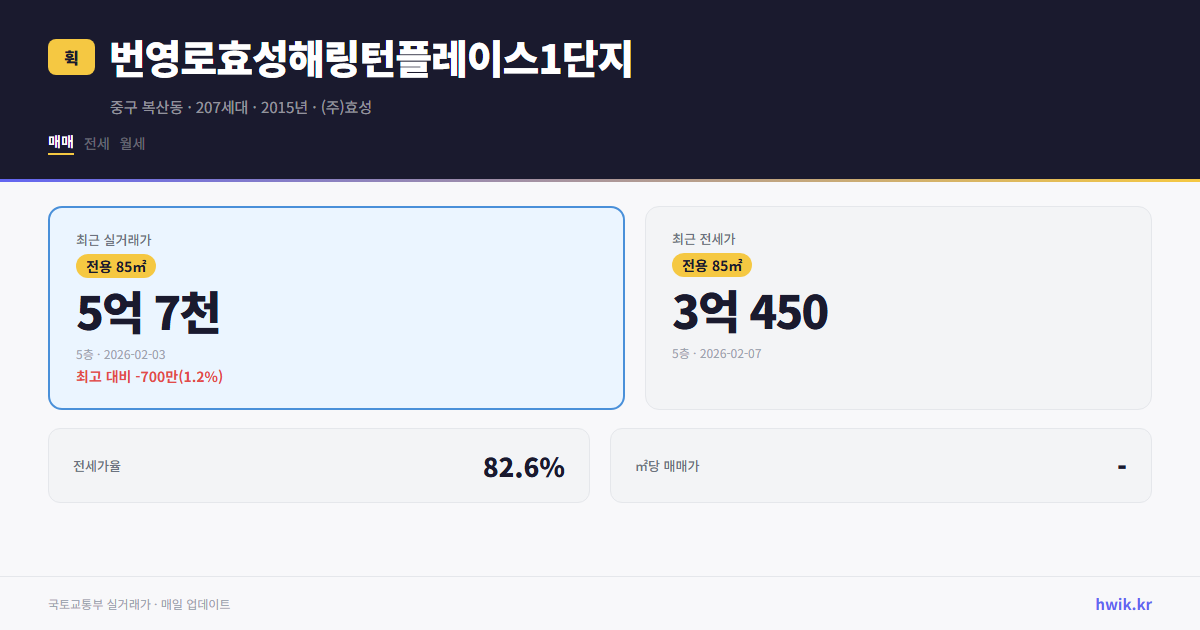Select the 최근 전세가 card
Screen dimensions: 1200x630
click(x=898, y=307)
